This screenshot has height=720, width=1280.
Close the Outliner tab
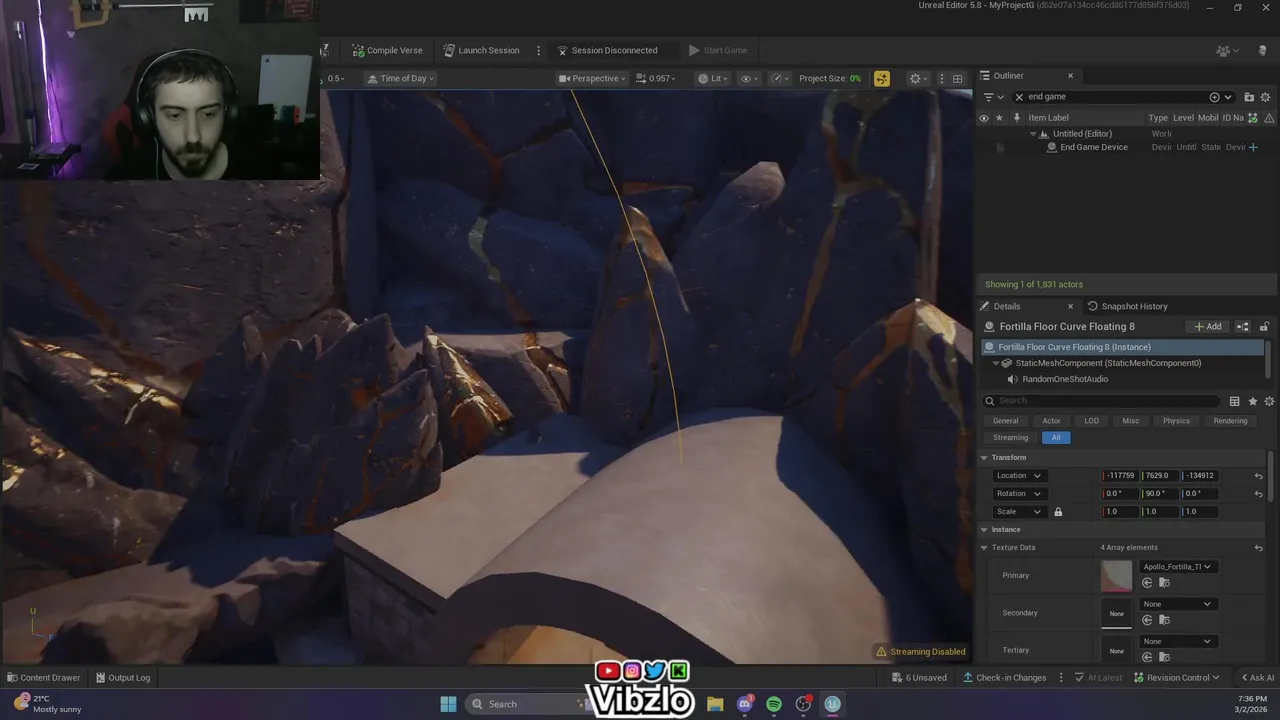pos(1070,75)
